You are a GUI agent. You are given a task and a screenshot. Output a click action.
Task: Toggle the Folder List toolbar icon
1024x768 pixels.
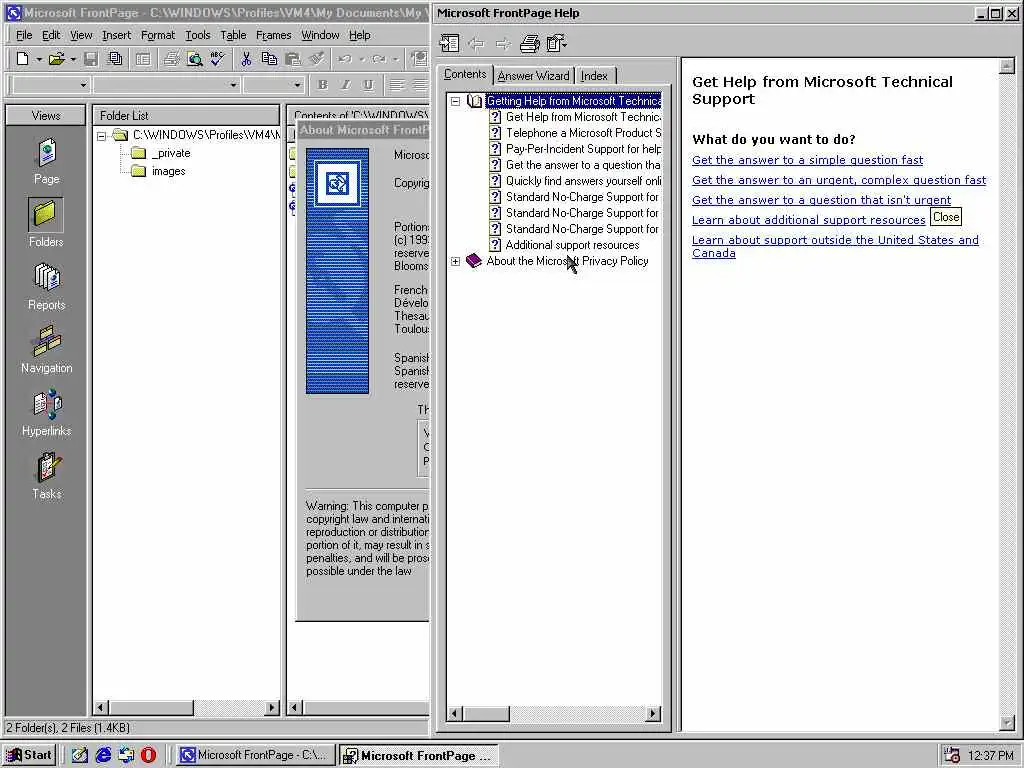coord(142,59)
